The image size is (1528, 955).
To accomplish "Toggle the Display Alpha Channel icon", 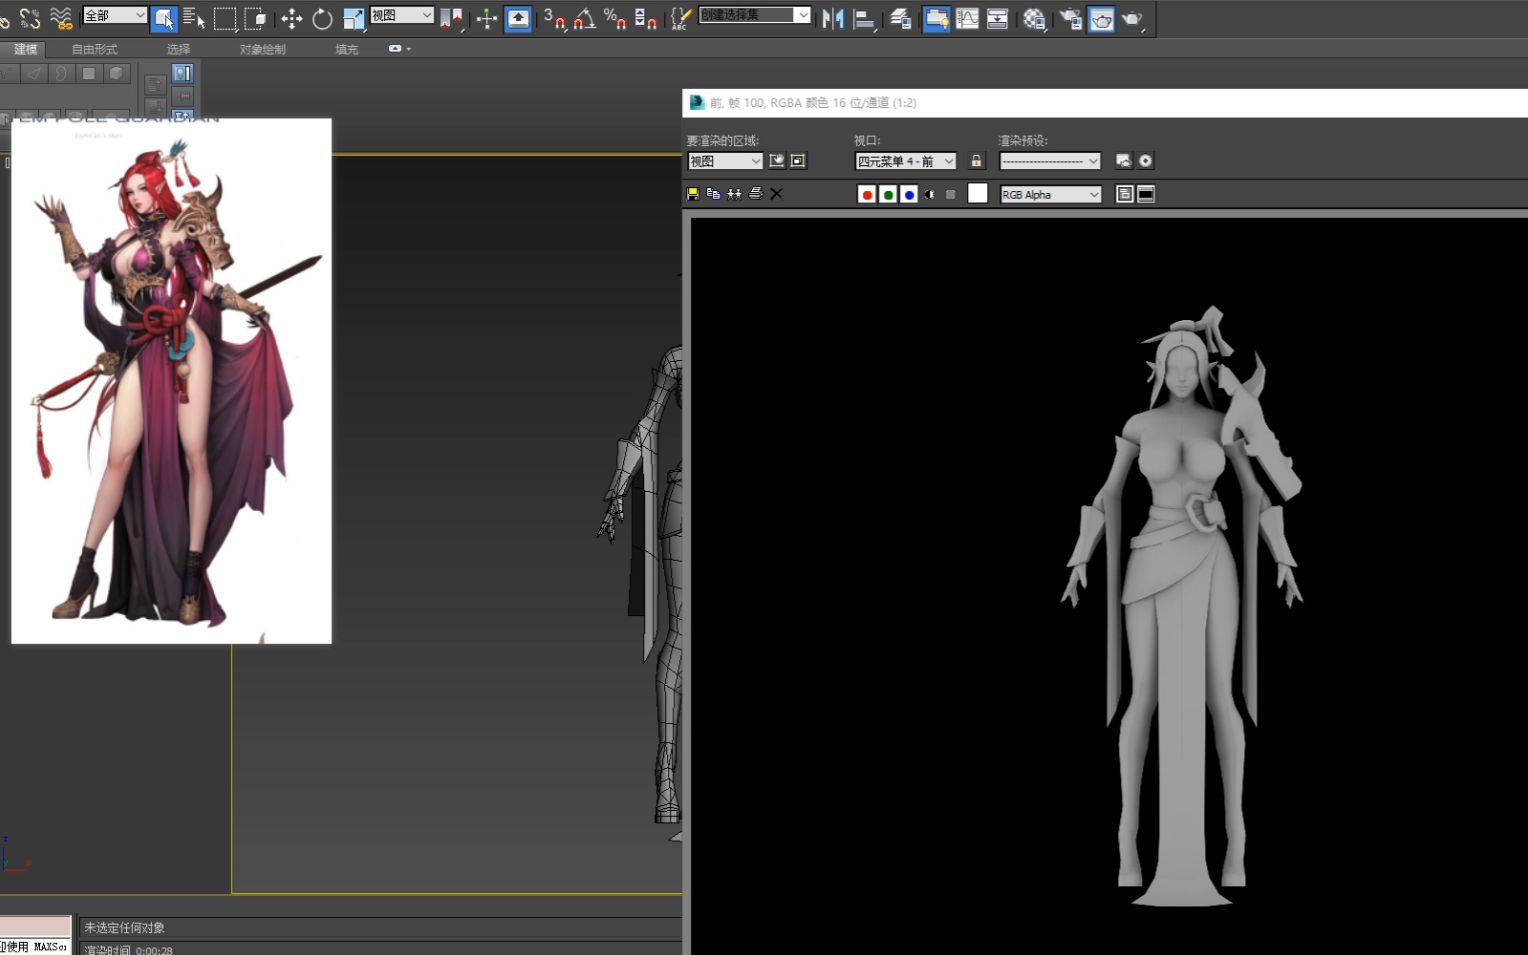I will point(930,194).
